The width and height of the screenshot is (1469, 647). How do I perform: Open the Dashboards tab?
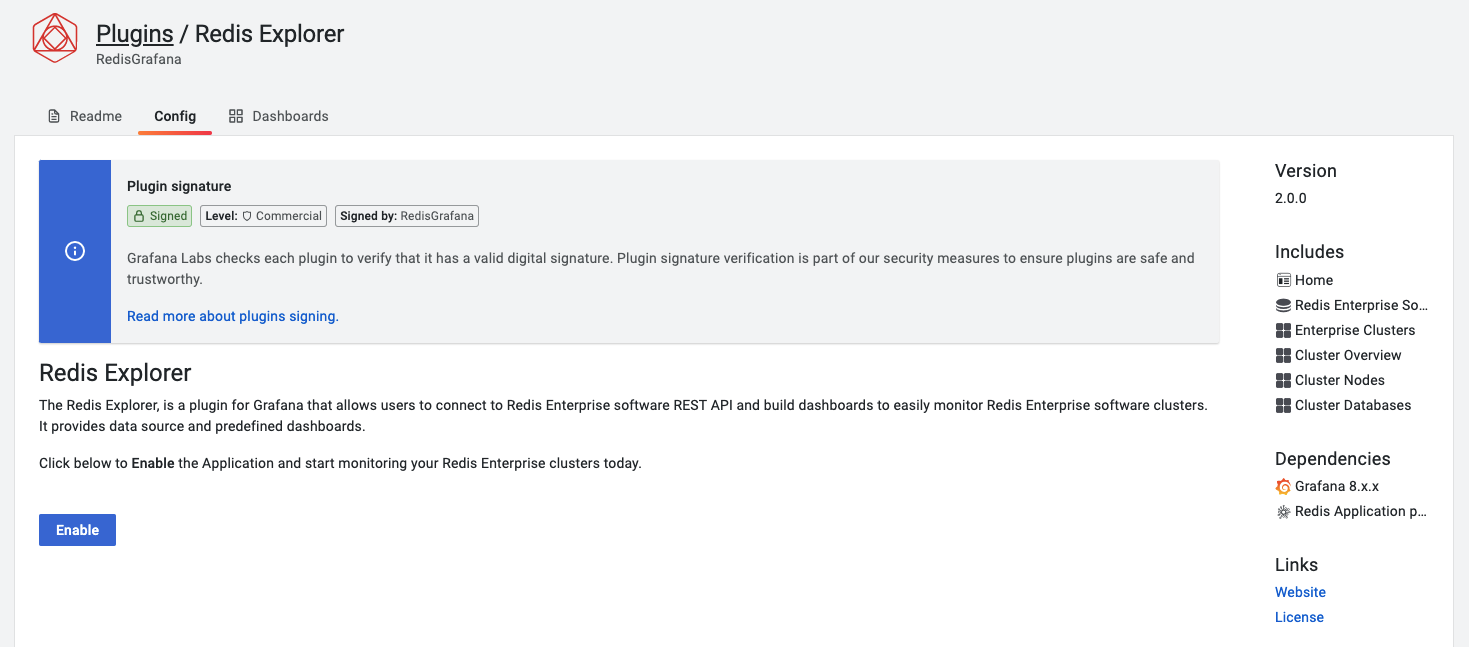tap(290, 115)
